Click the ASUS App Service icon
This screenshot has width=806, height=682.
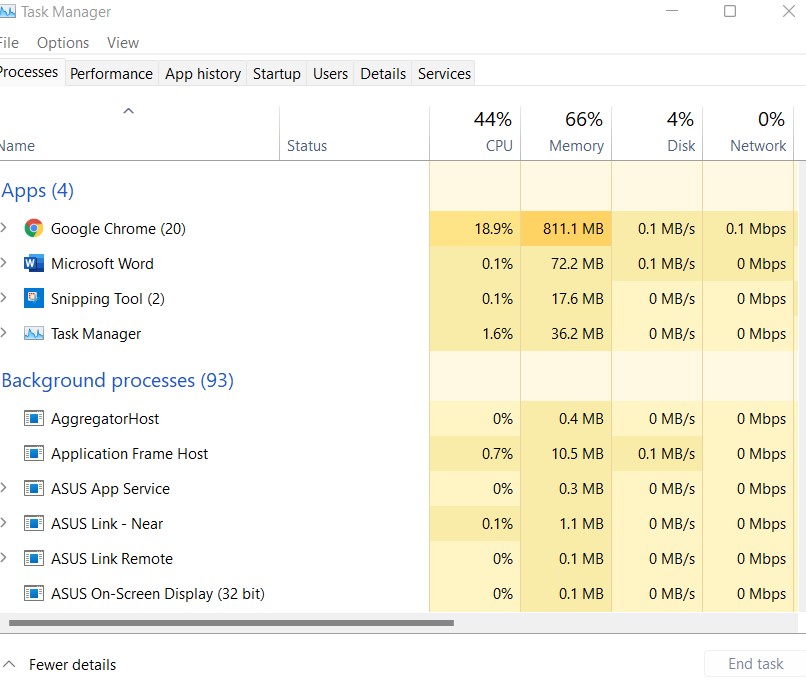point(34,489)
